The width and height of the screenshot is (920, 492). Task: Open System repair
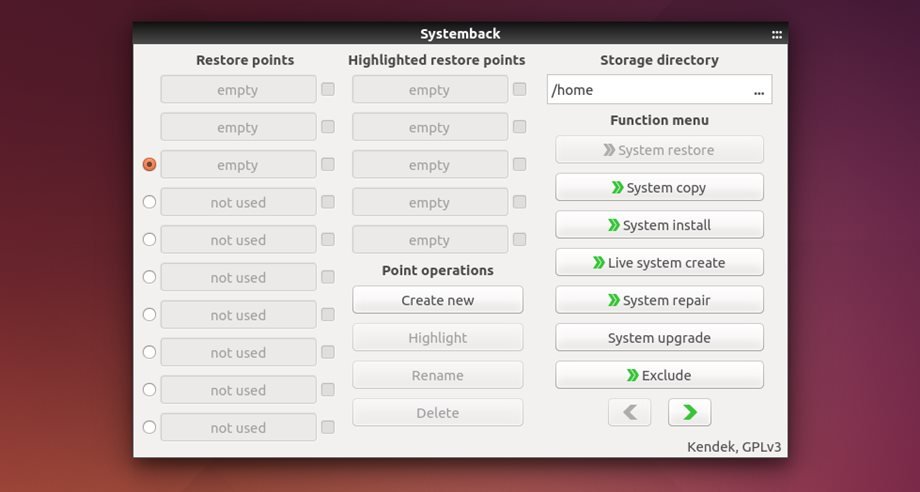(x=659, y=300)
